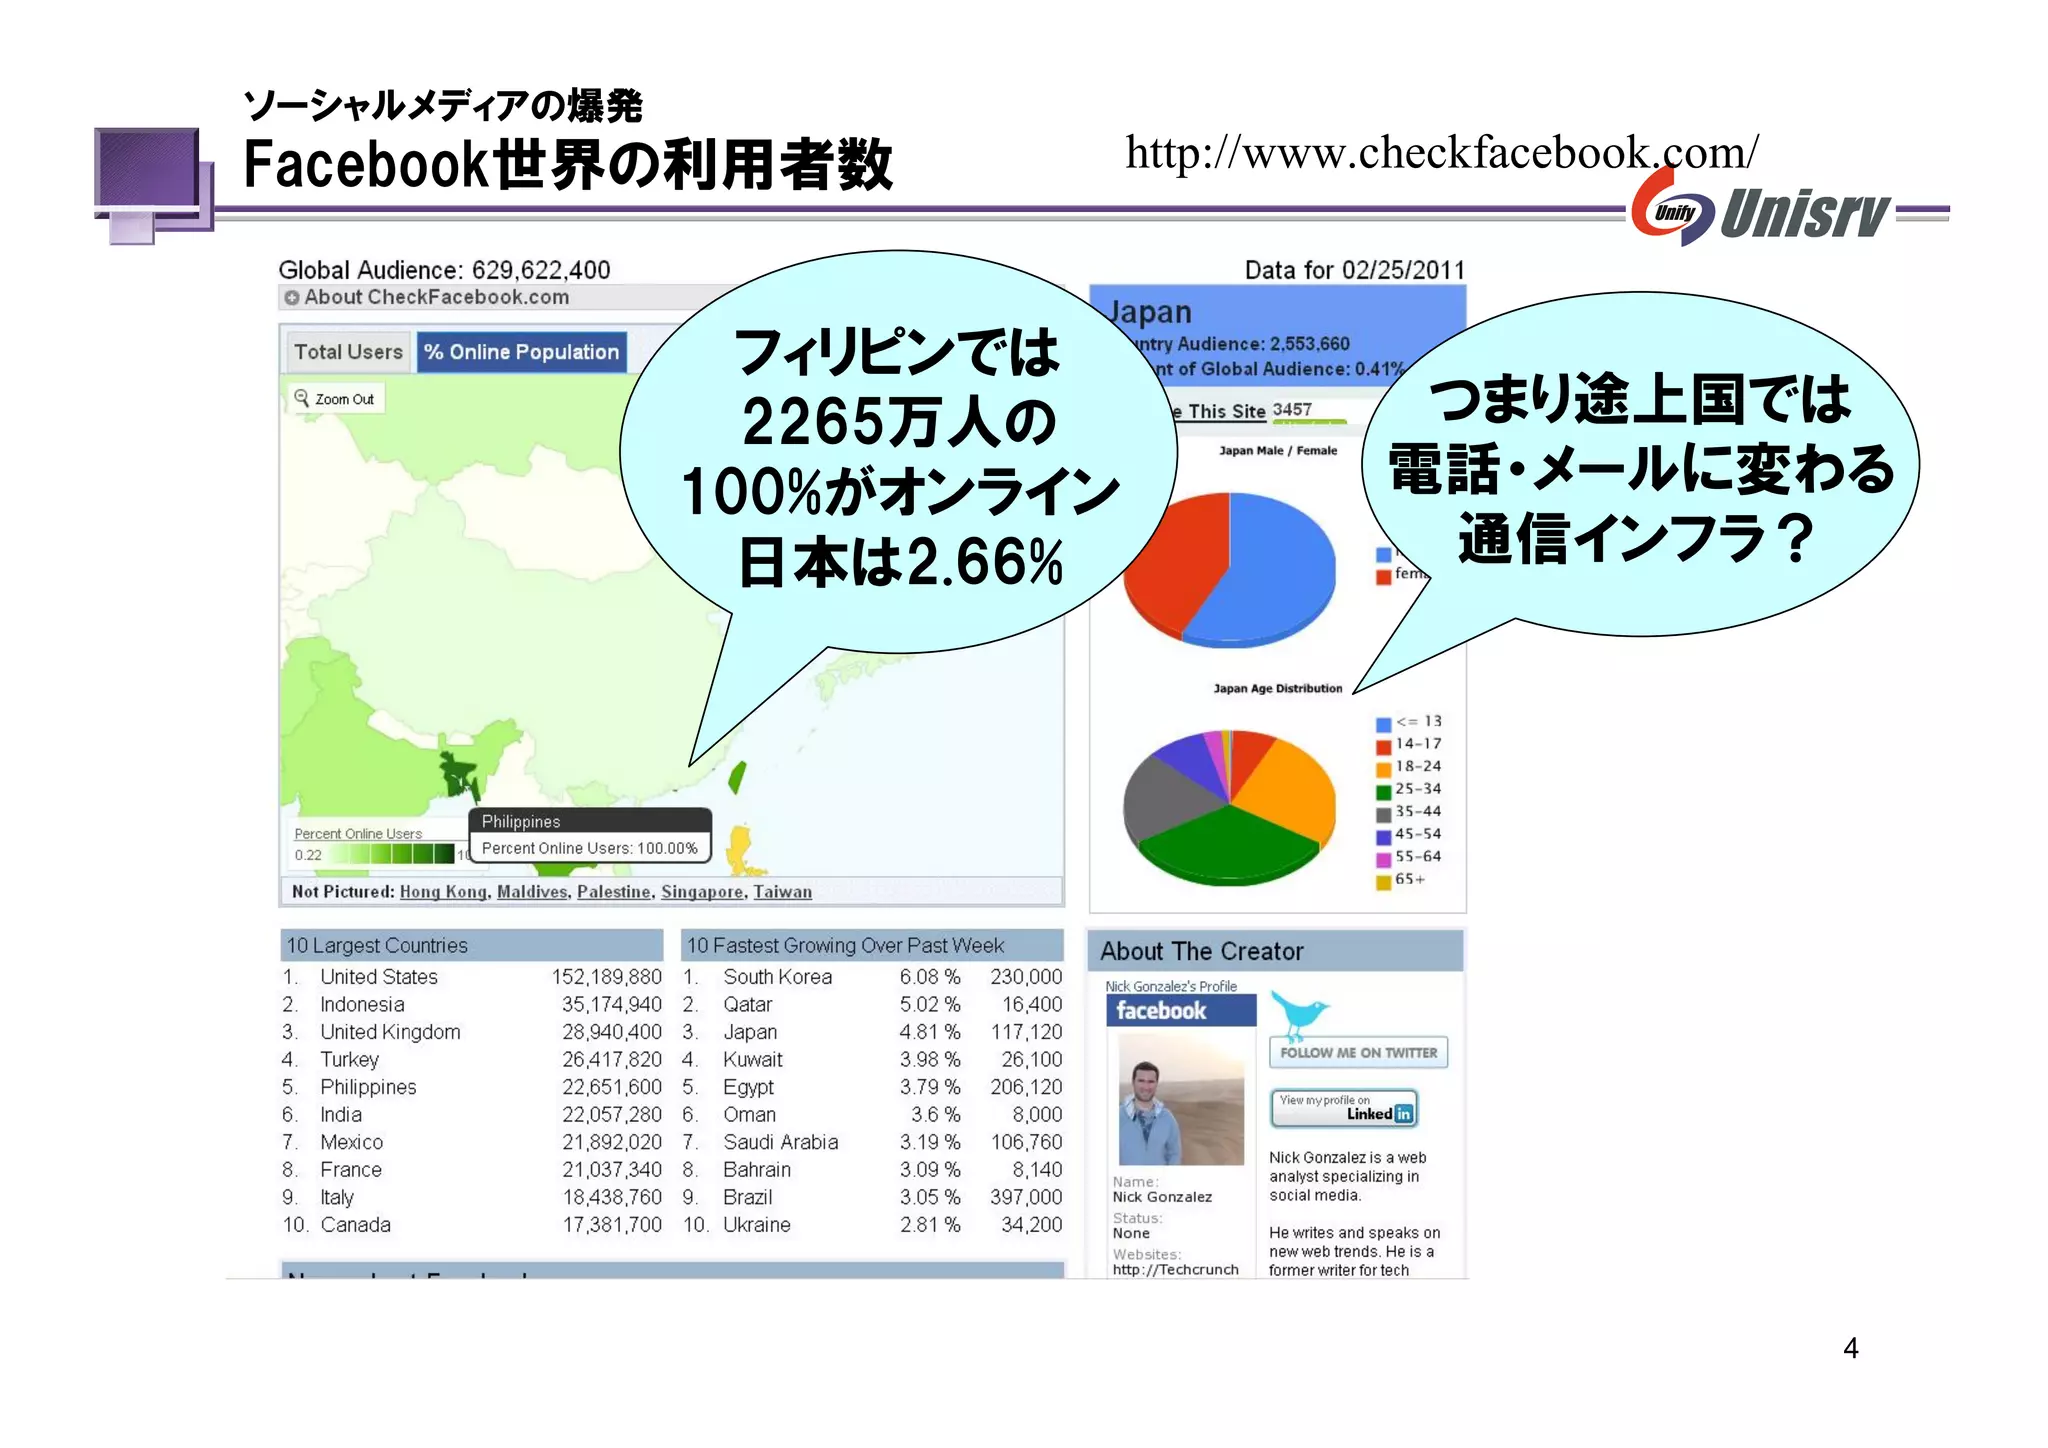Click the Canada row
Viewport: 2048px width, 1448px height.
point(471,1225)
